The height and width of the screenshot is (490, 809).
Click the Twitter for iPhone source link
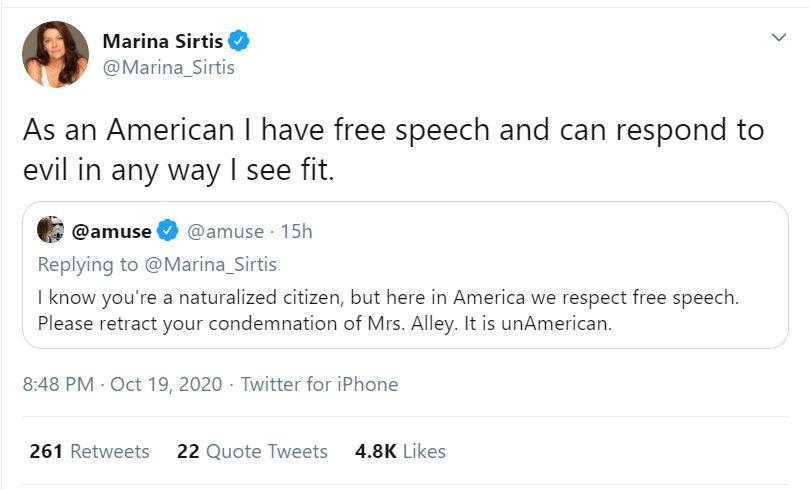[x=319, y=384]
